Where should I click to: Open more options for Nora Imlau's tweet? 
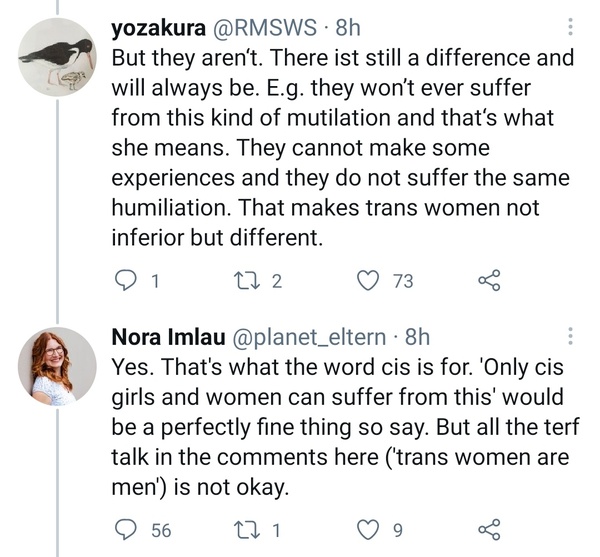click(x=570, y=337)
